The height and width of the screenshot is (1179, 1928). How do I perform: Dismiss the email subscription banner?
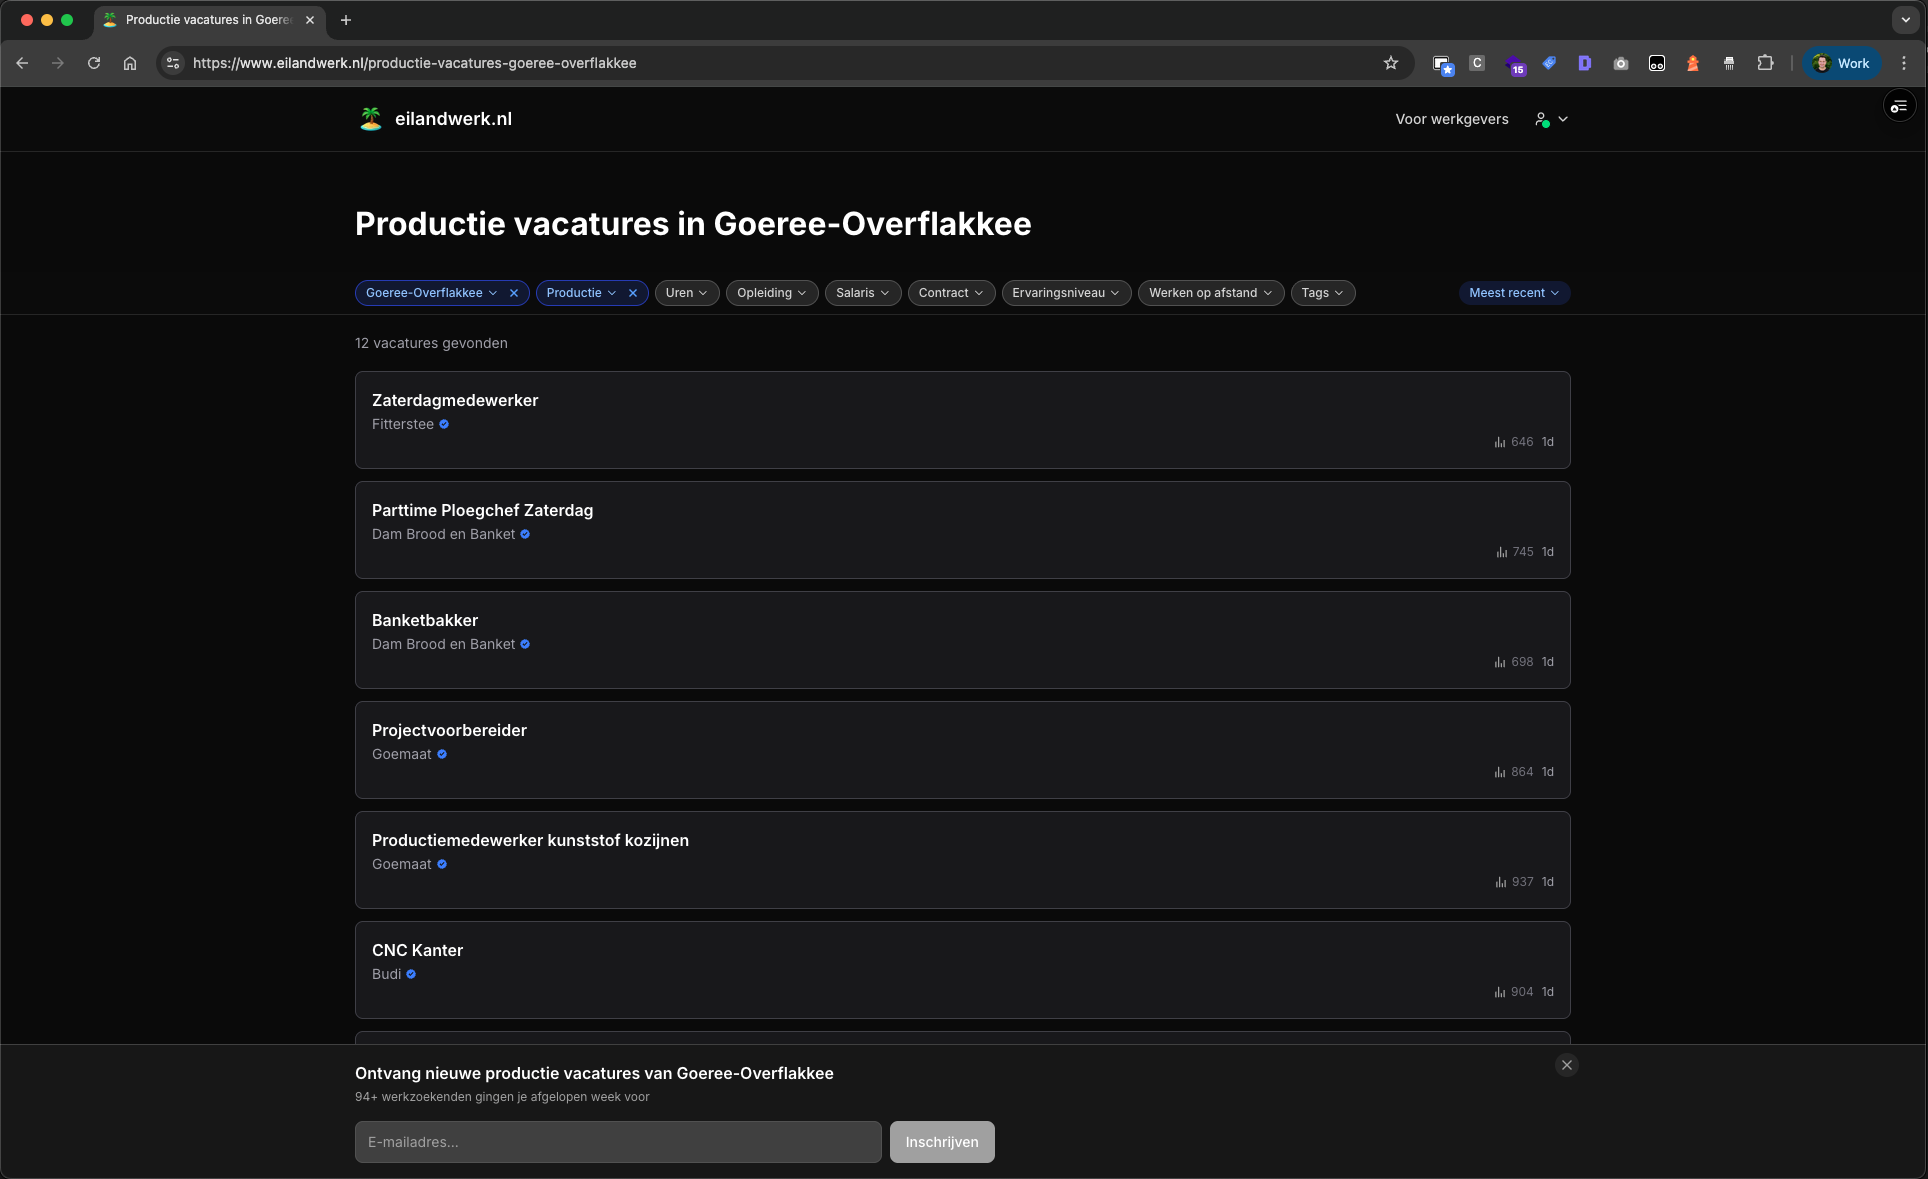point(1567,1065)
